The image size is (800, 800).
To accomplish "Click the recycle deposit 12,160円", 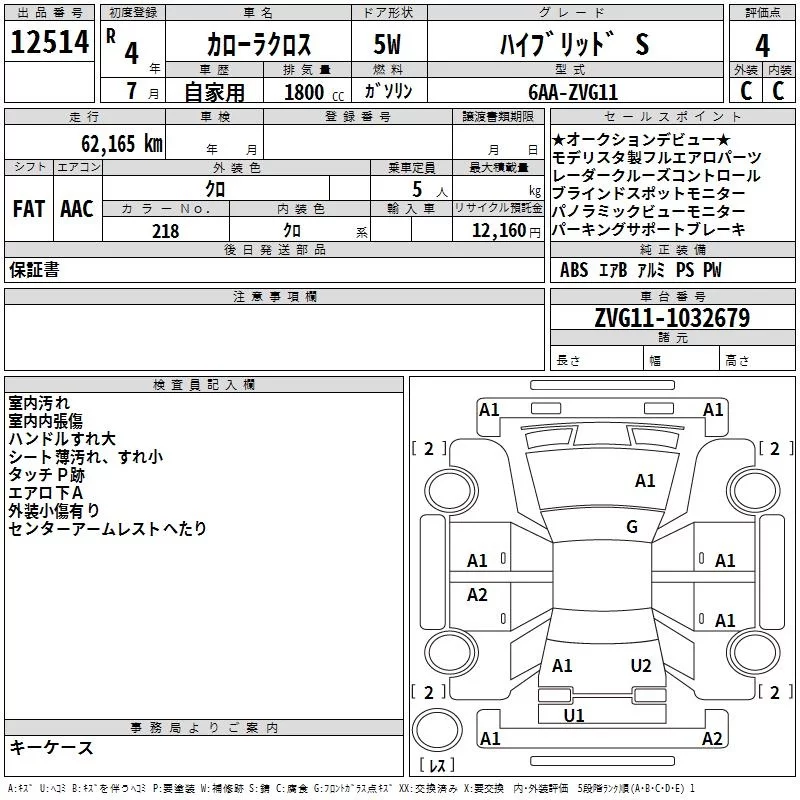I will click(506, 231).
